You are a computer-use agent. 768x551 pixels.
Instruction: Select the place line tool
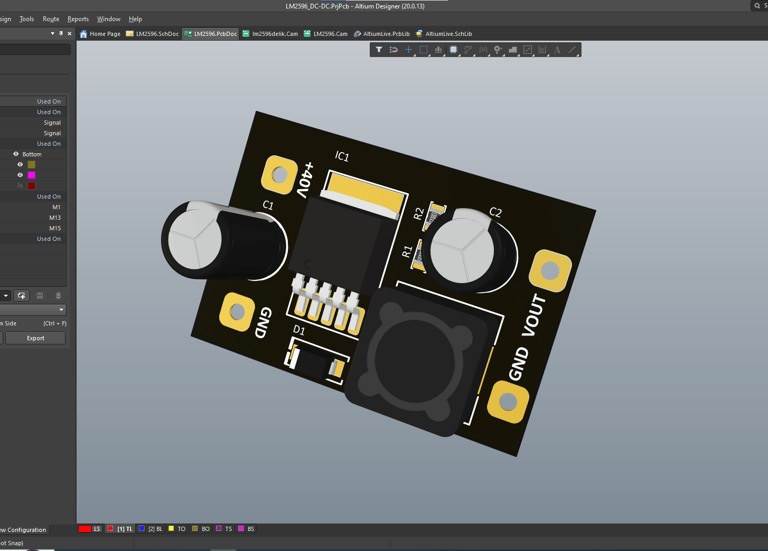pos(573,49)
